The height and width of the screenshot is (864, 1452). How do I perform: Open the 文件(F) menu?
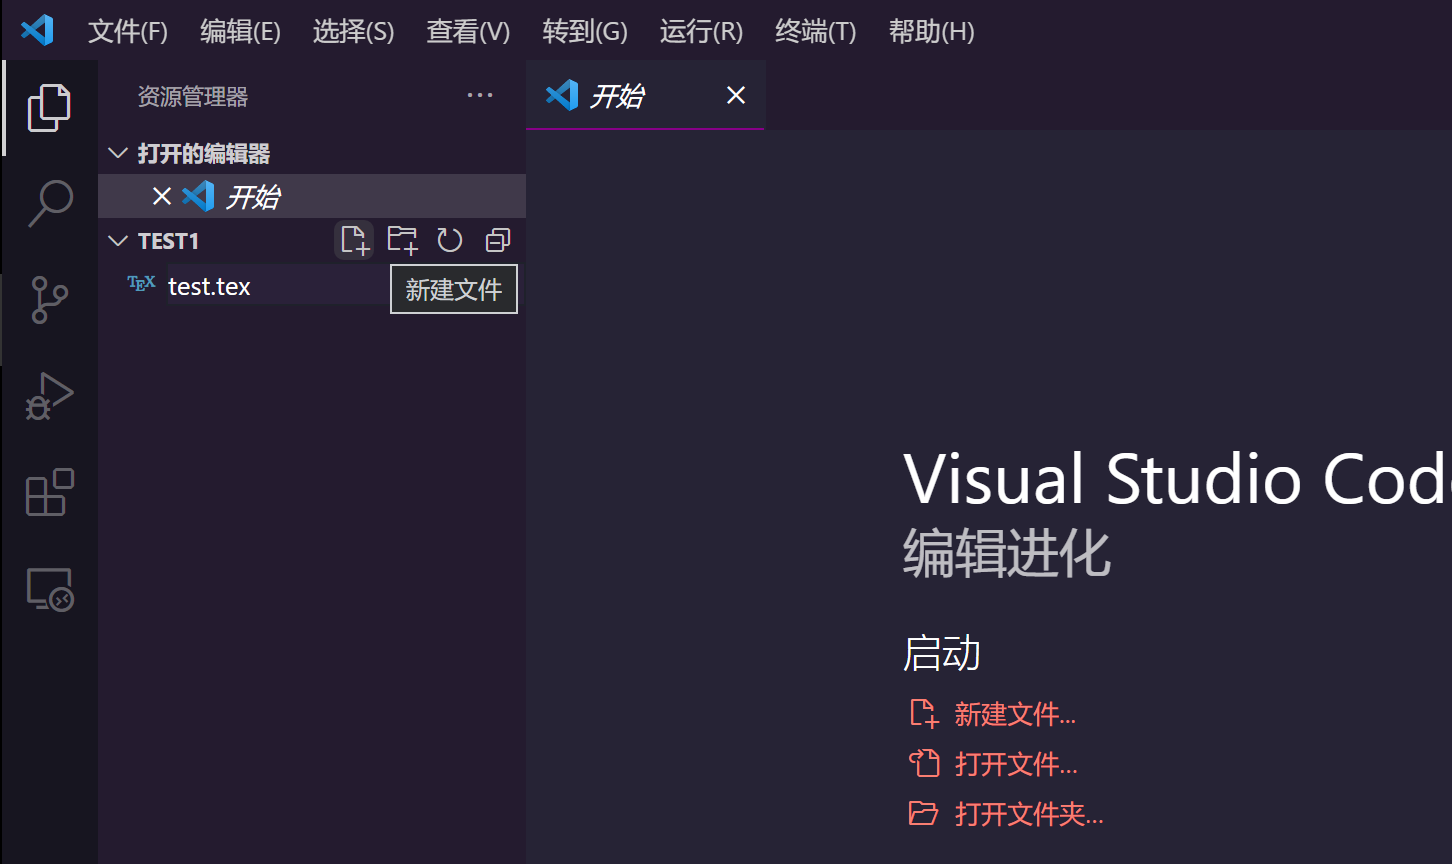click(x=127, y=31)
